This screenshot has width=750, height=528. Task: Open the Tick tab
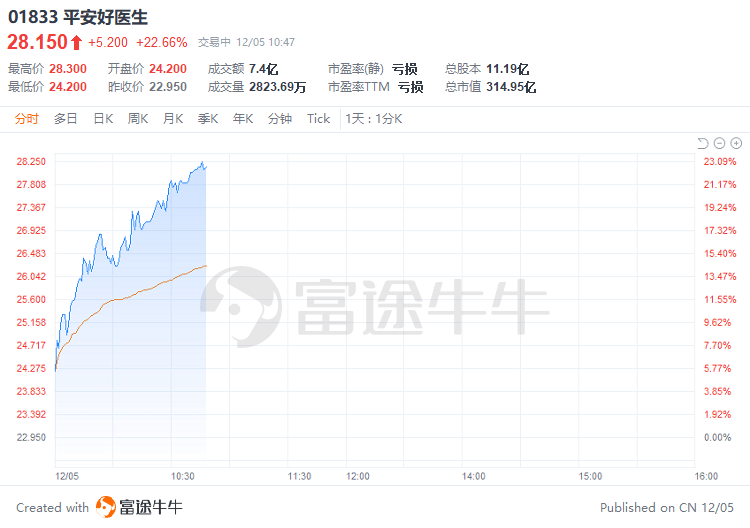point(319,119)
